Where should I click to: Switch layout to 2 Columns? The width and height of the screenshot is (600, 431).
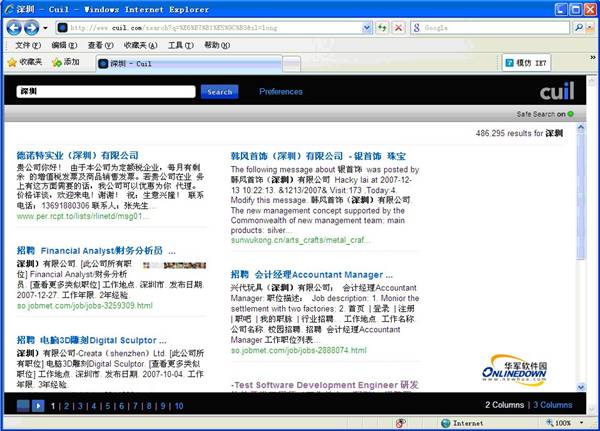coord(504,405)
